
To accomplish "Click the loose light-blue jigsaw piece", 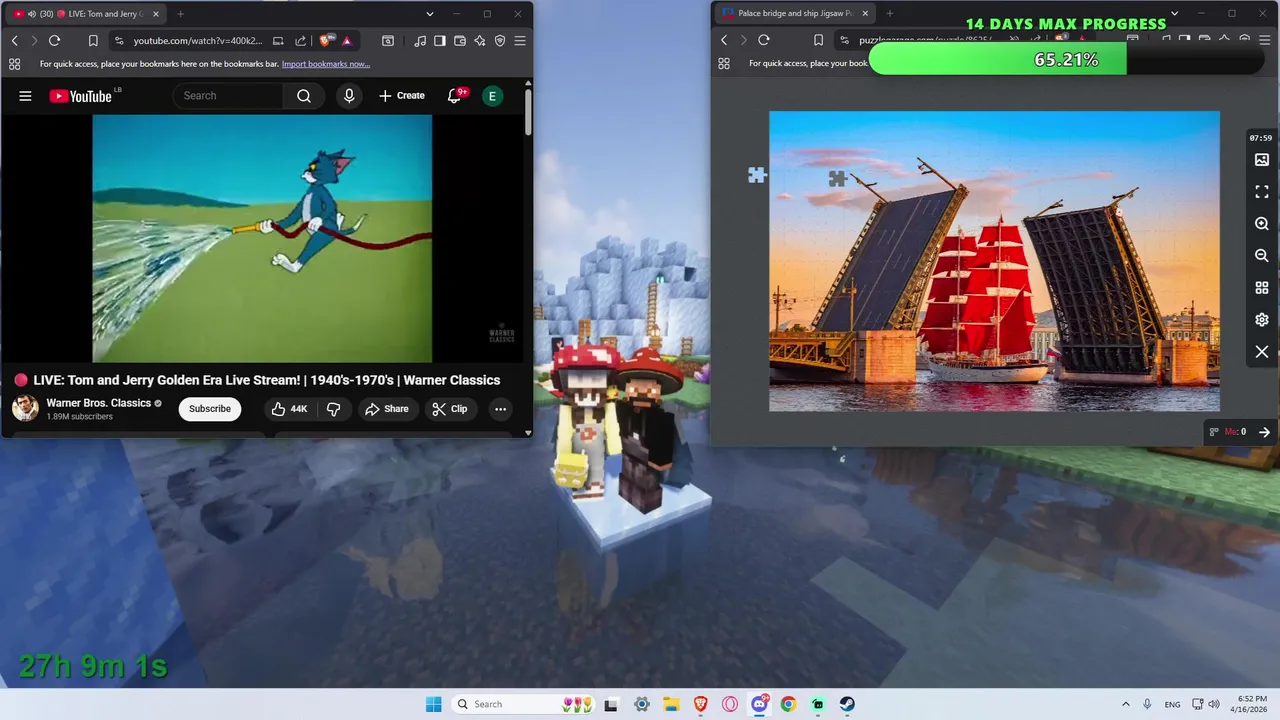I will pyautogui.click(x=757, y=175).
